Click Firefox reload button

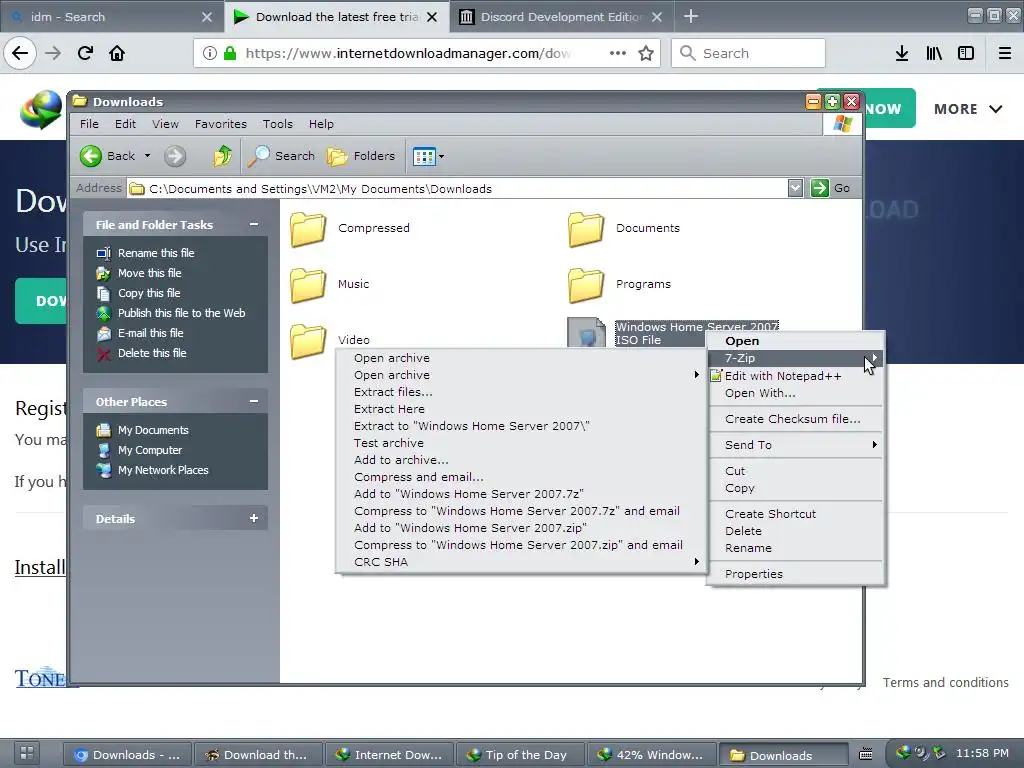85,53
